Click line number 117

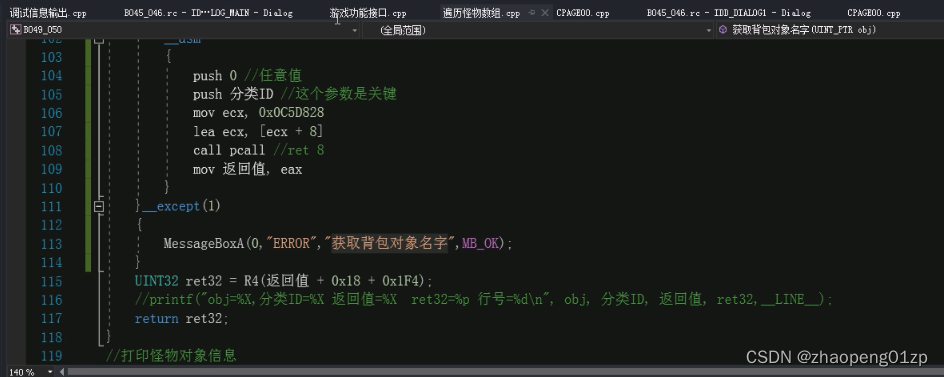point(51,319)
